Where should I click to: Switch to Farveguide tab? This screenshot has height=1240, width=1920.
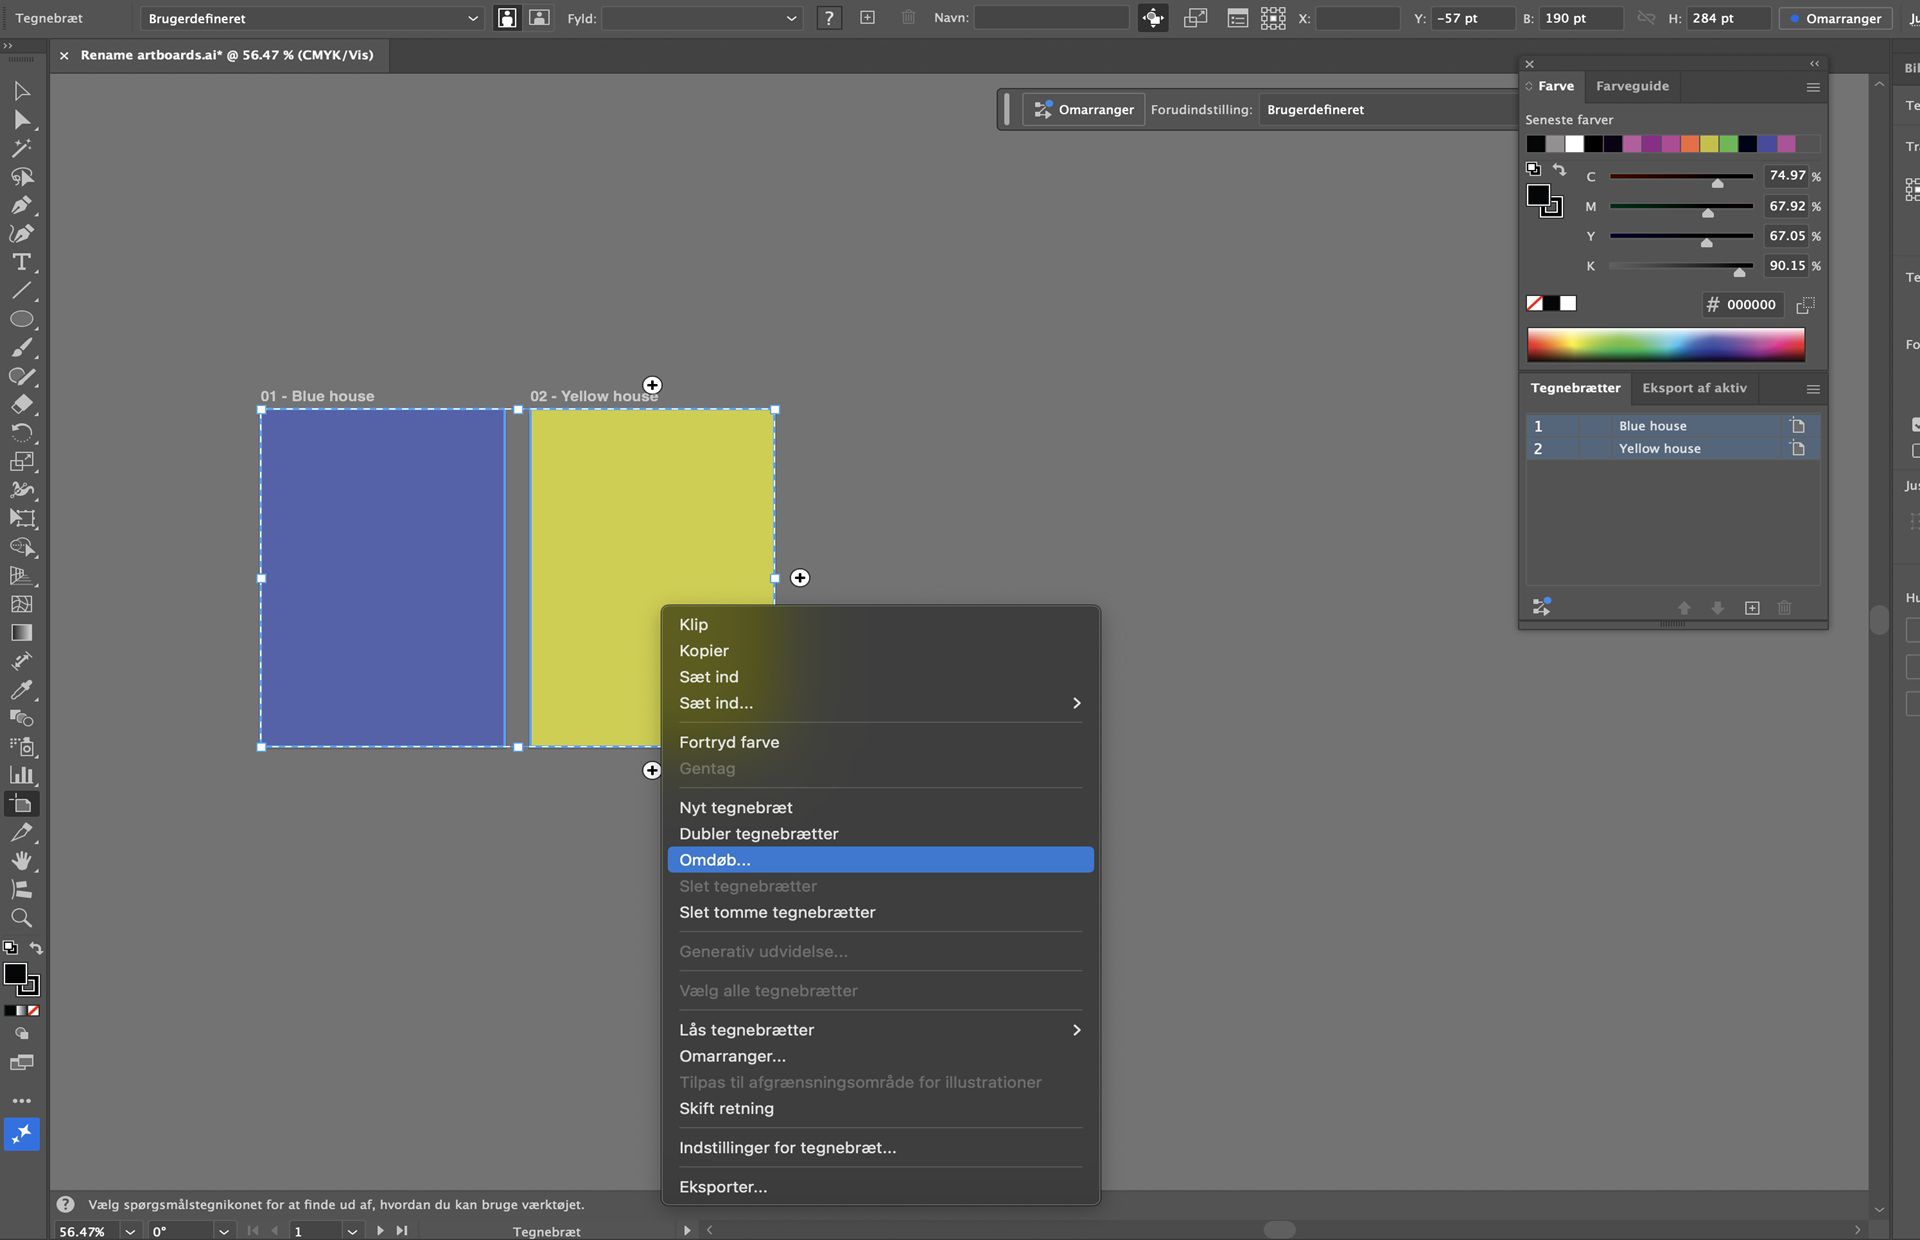click(x=1632, y=86)
